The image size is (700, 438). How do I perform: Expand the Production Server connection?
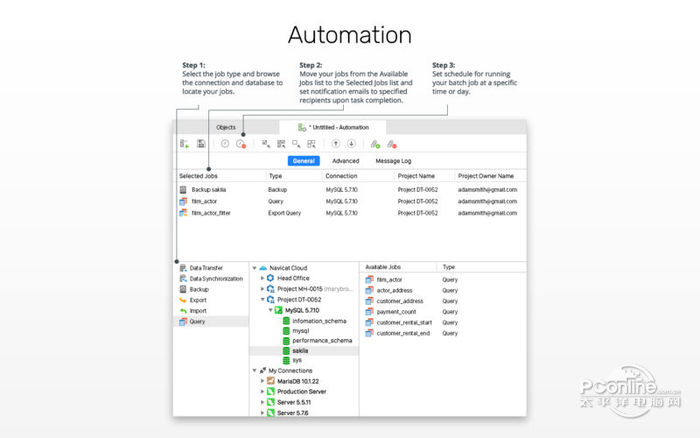coord(262,392)
